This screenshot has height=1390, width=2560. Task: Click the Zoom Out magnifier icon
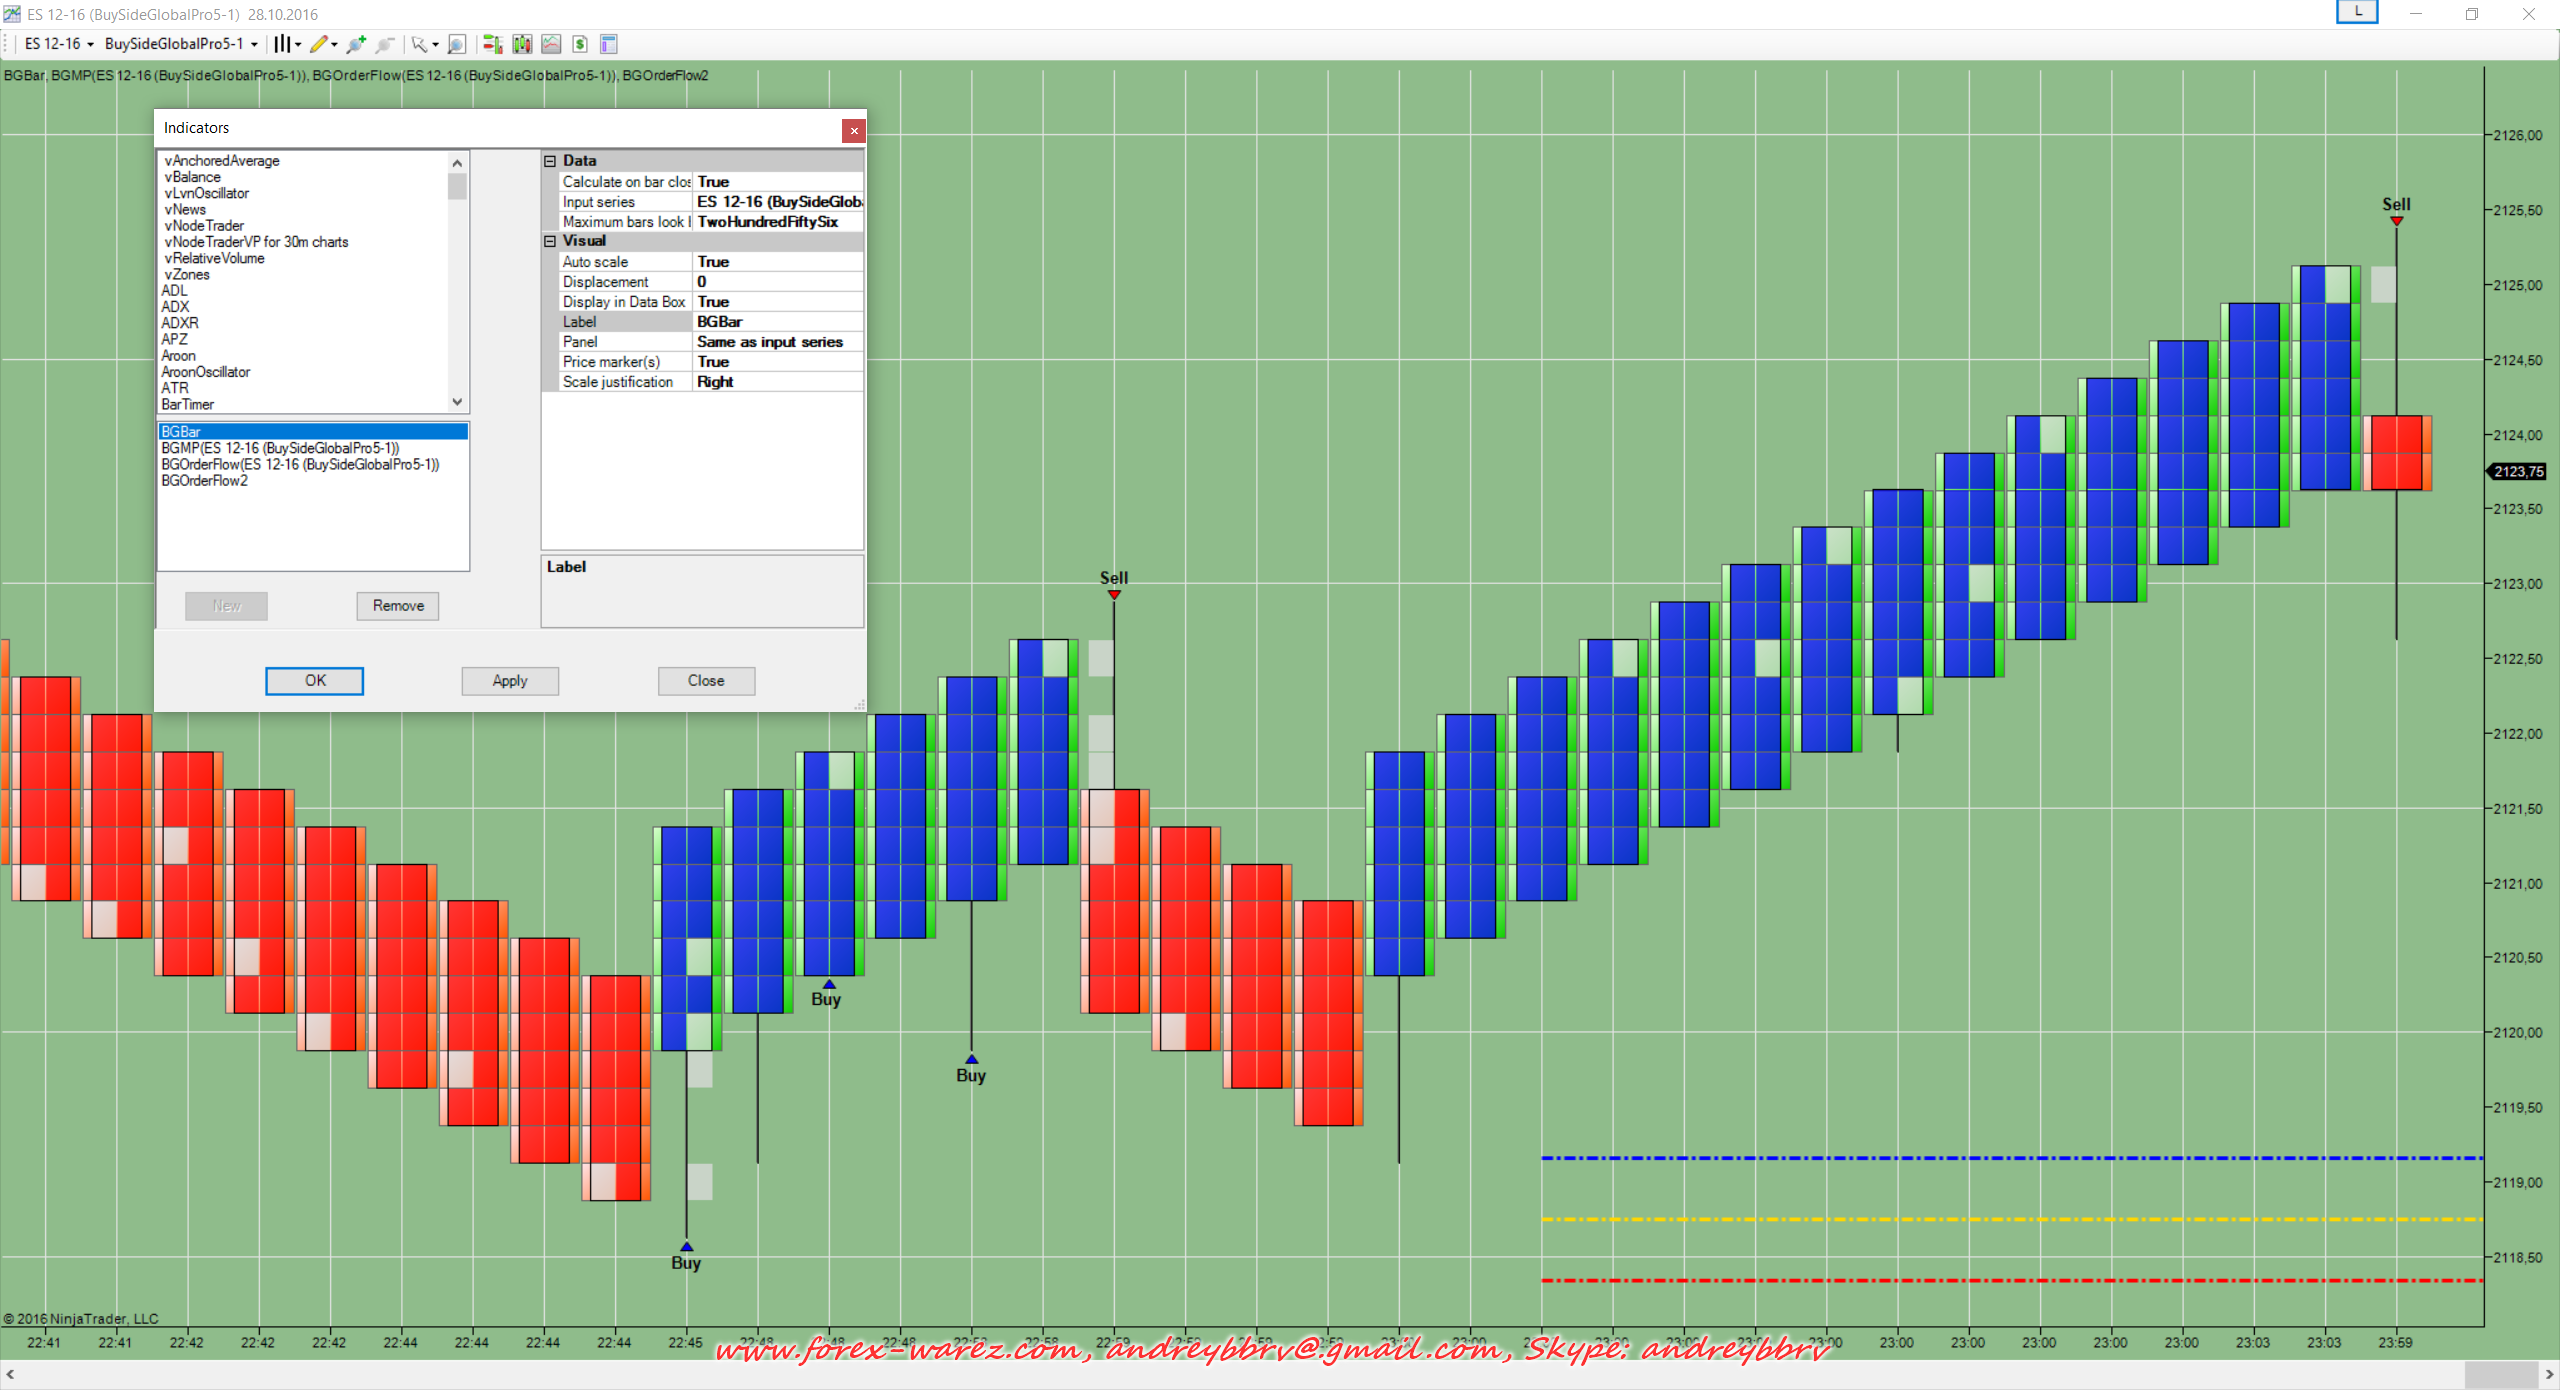tap(385, 44)
